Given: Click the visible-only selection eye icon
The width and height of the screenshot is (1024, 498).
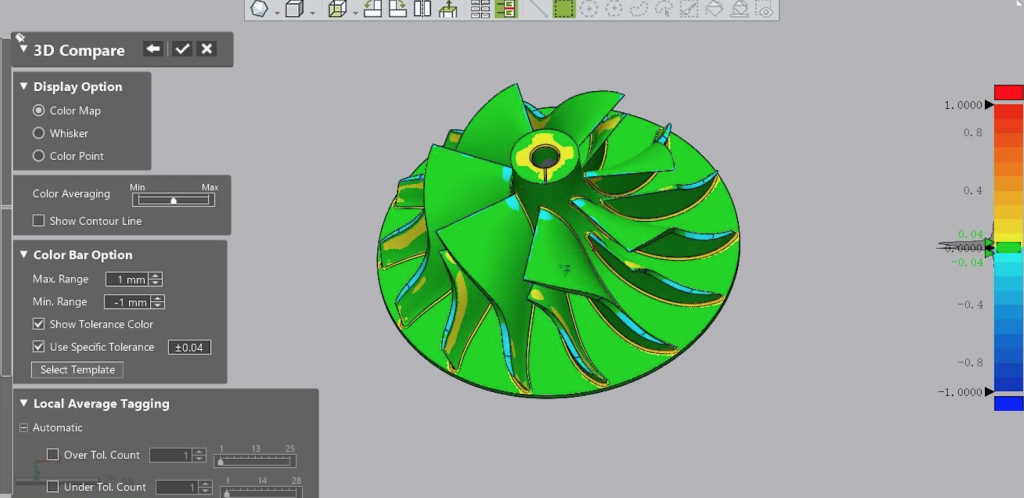Looking at the screenshot, I should pyautogui.click(x=764, y=10).
